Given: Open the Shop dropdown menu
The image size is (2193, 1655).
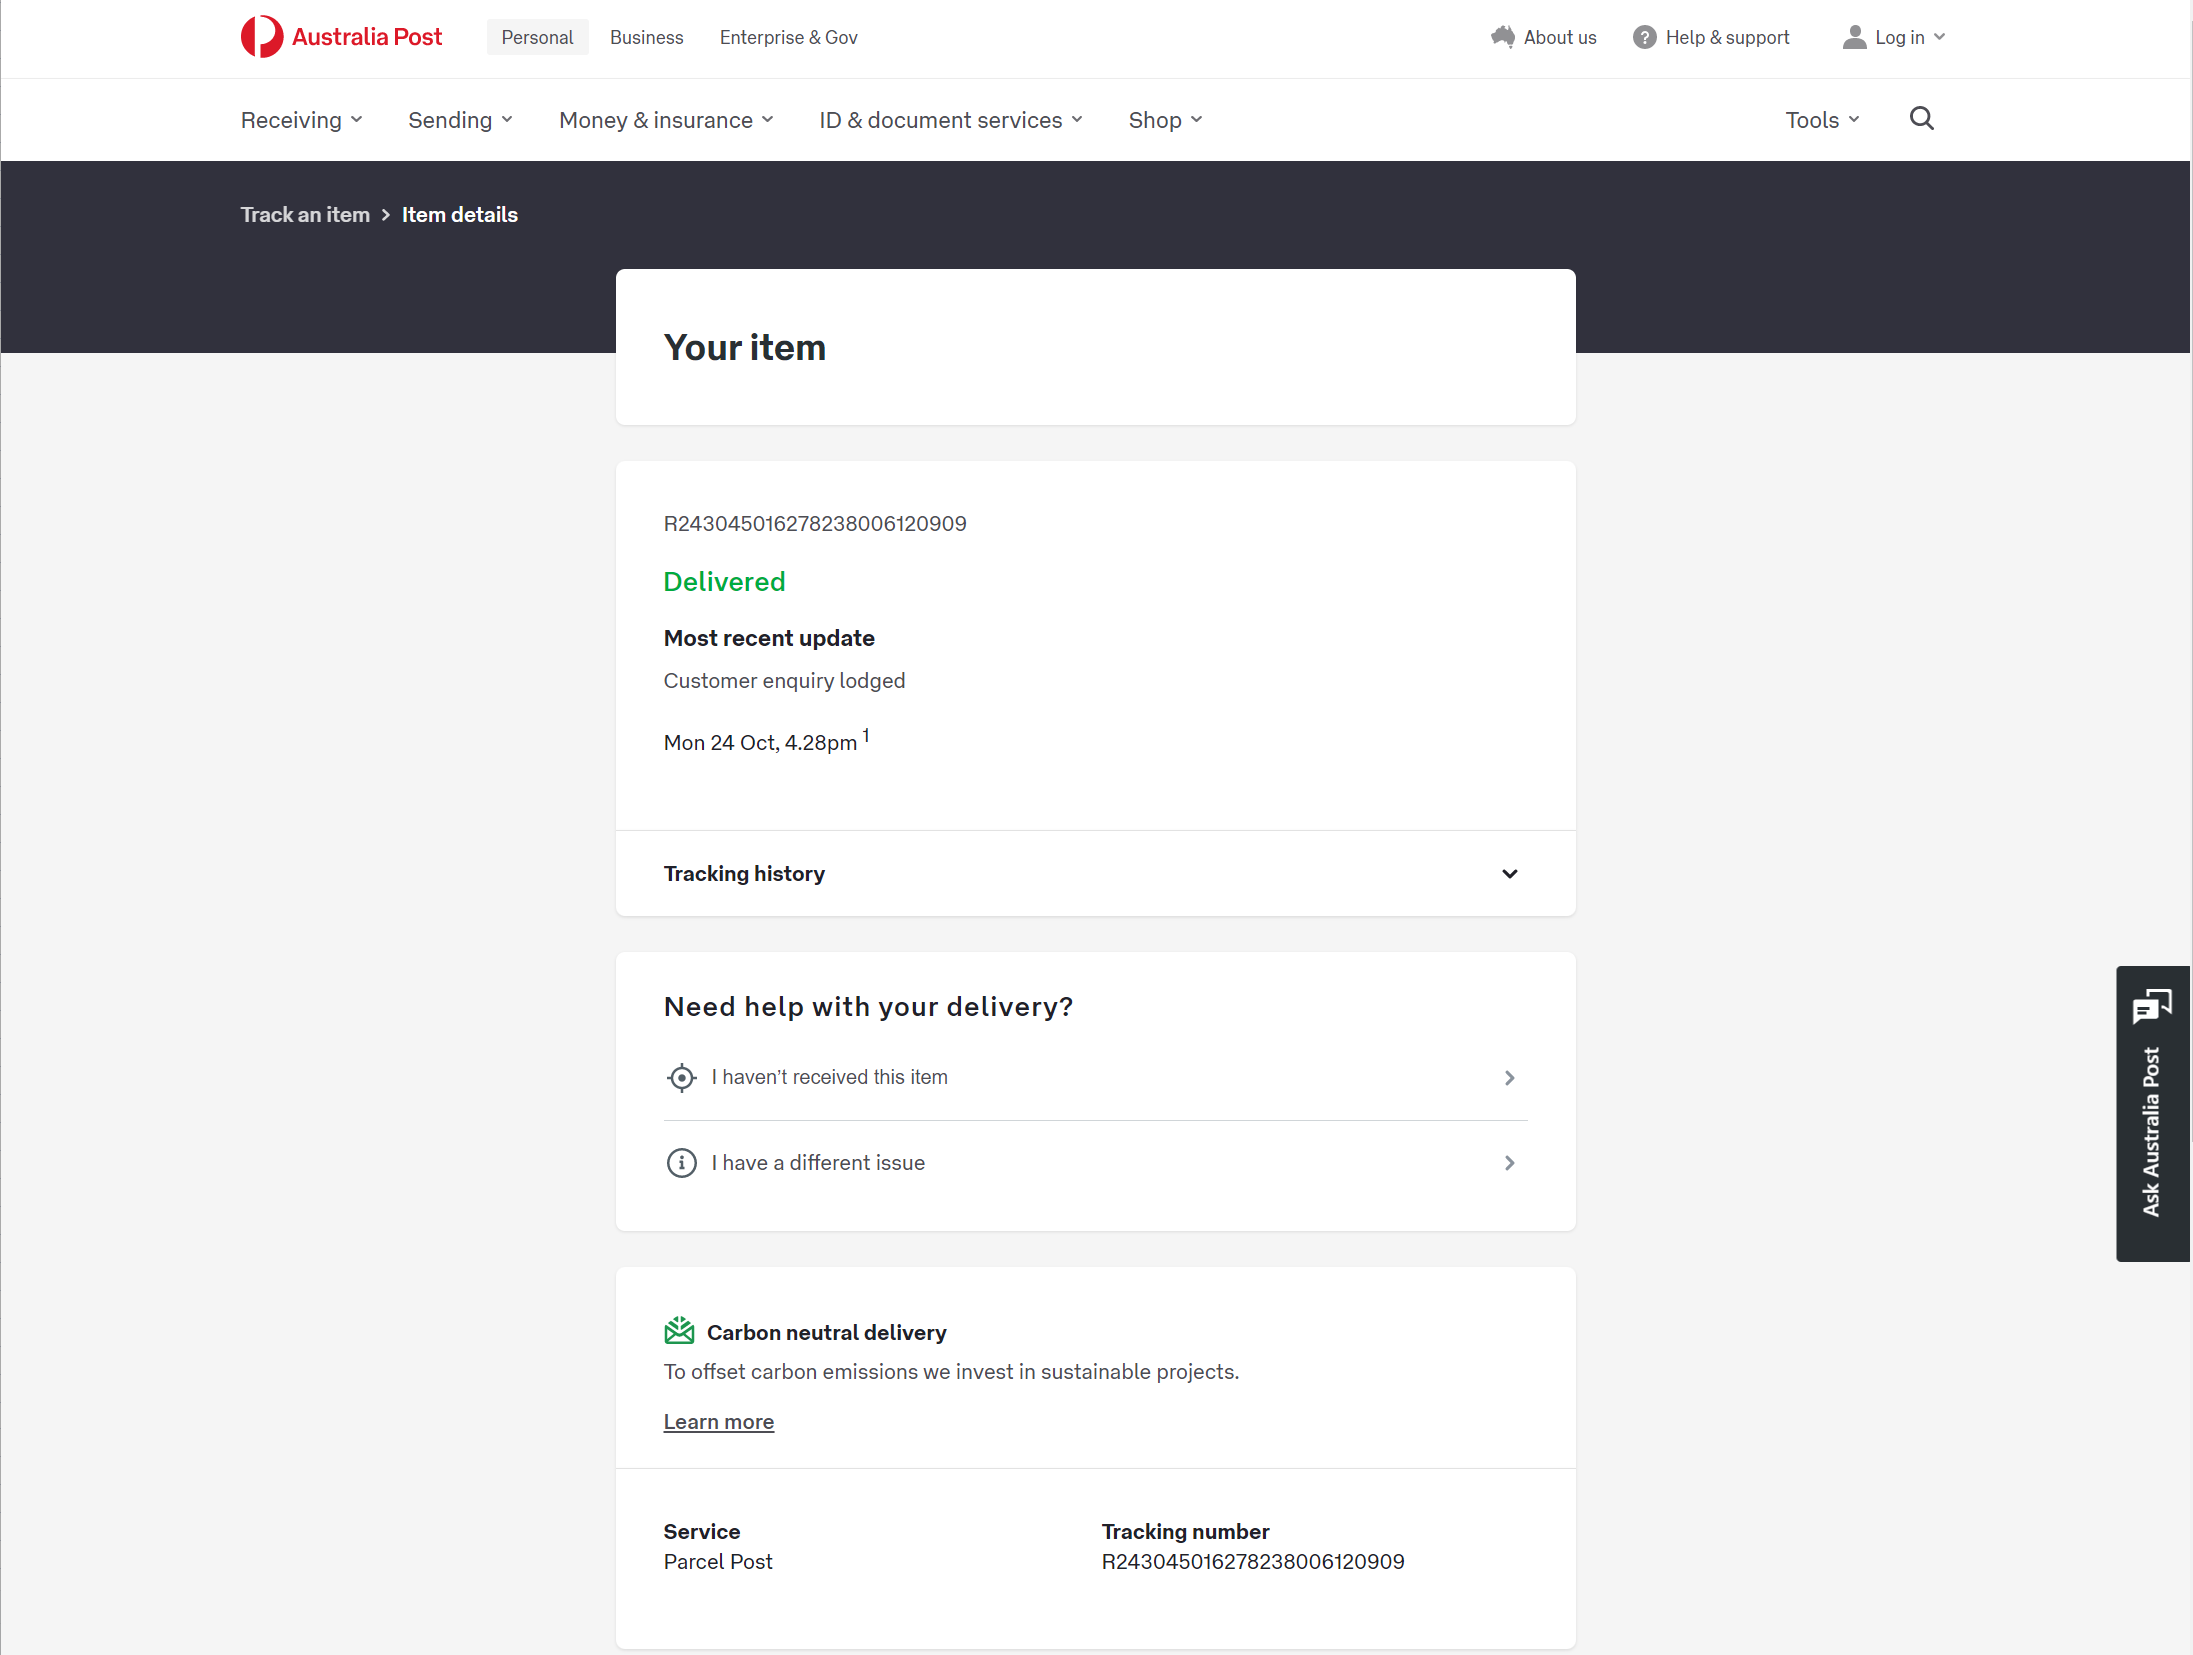Looking at the screenshot, I should 1165,120.
